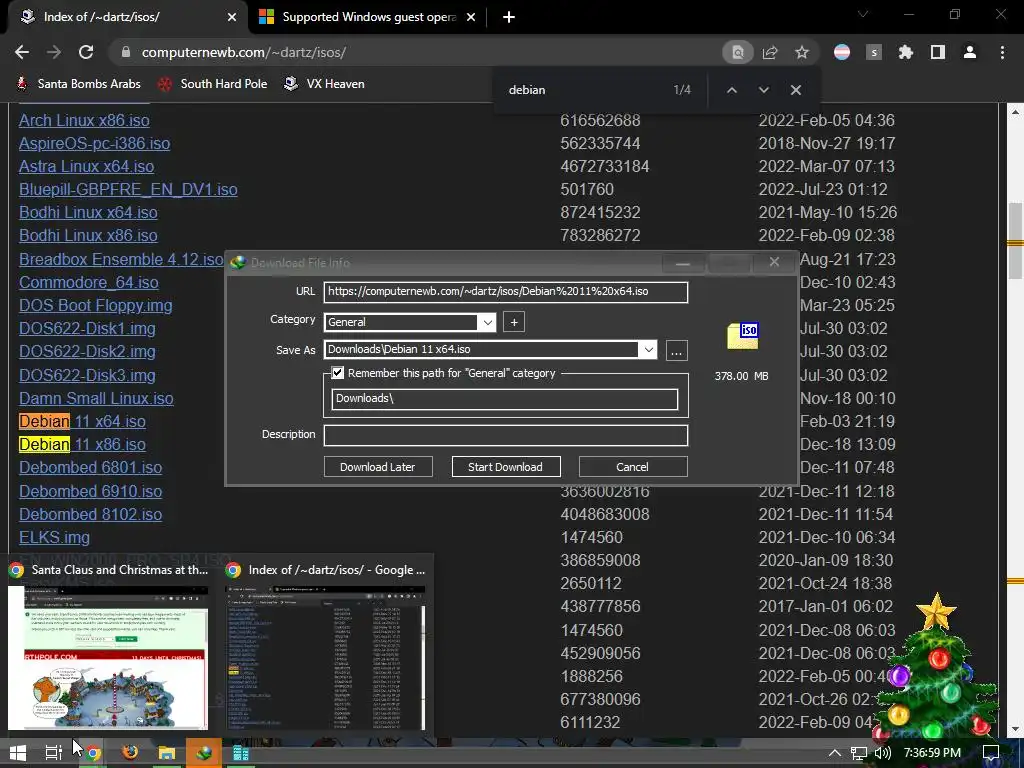This screenshot has width=1024, height=768.
Task: Click Download Later button
Action: point(377,467)
